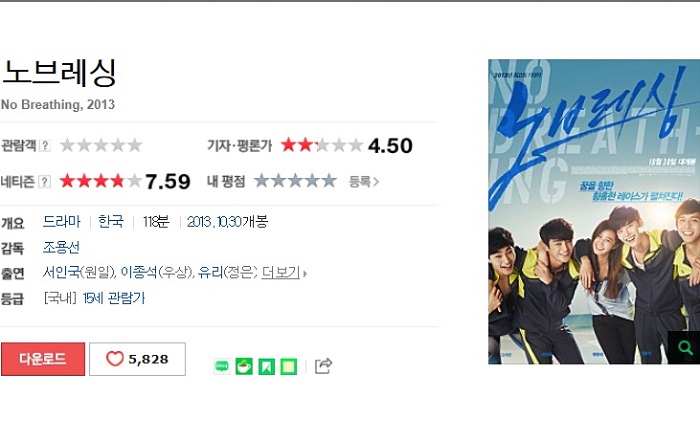Open the 15세 관람가 rating link

point(114,298)
